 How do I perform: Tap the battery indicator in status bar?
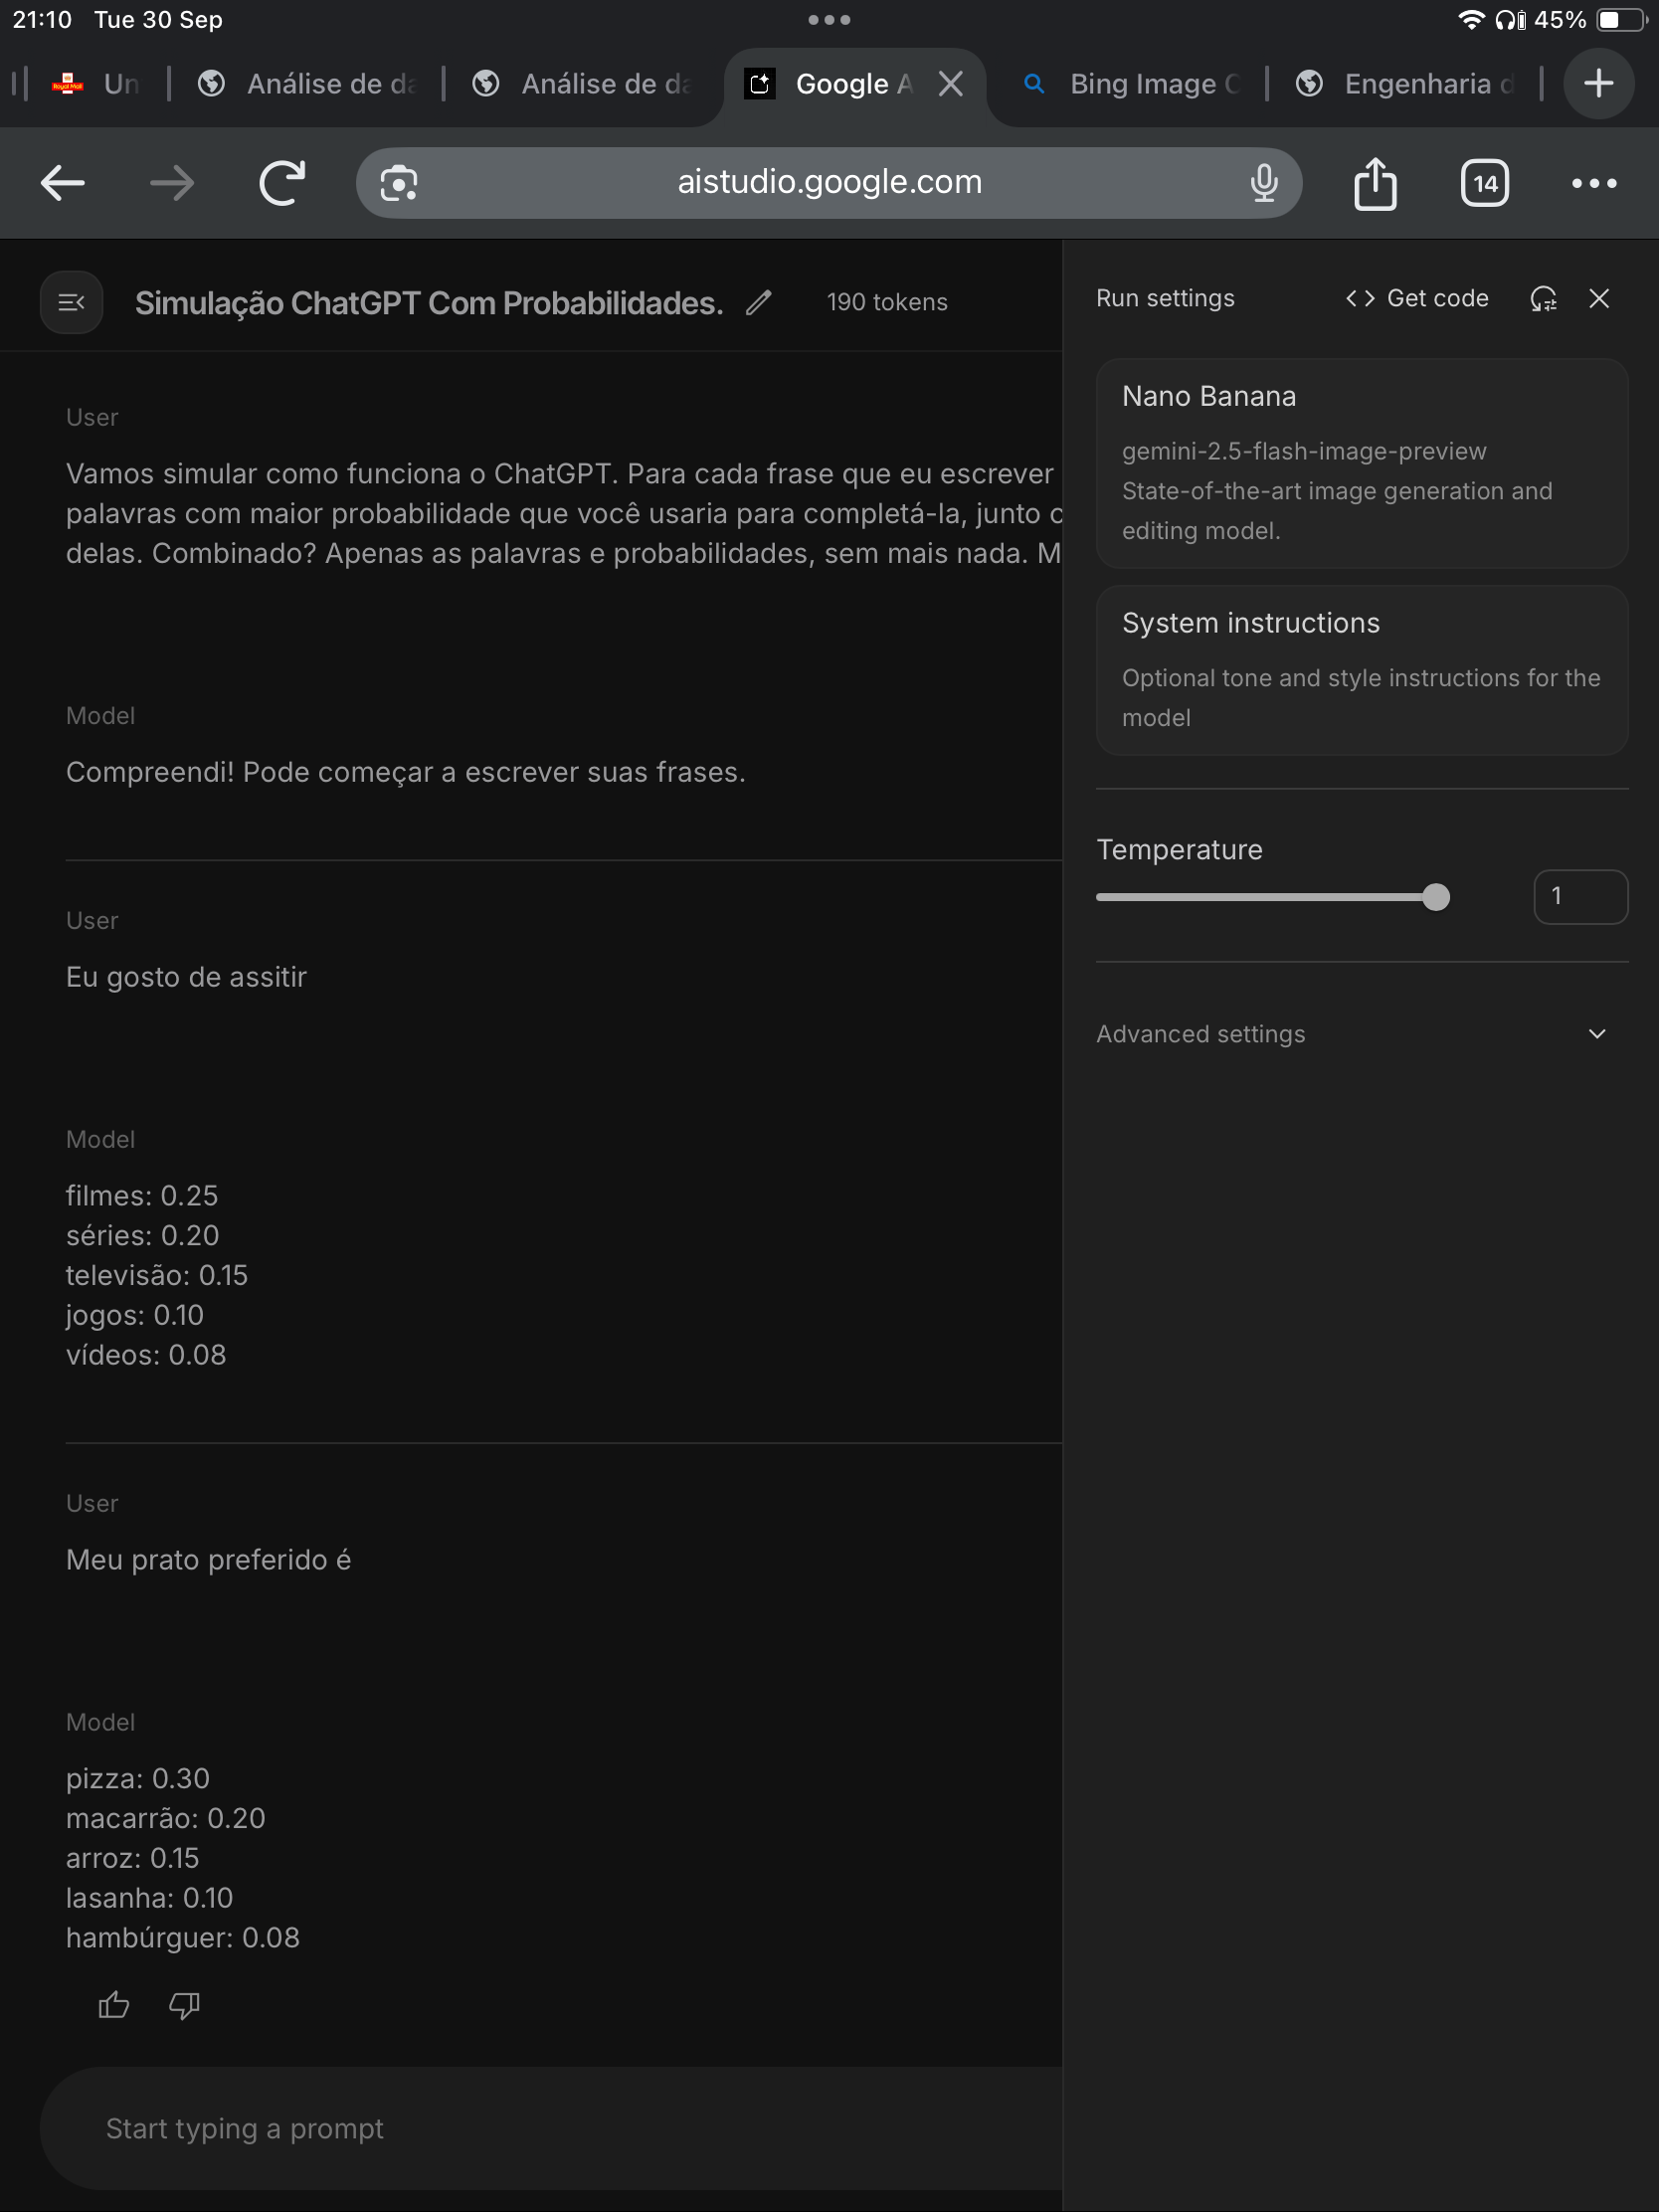(1620, 20)
